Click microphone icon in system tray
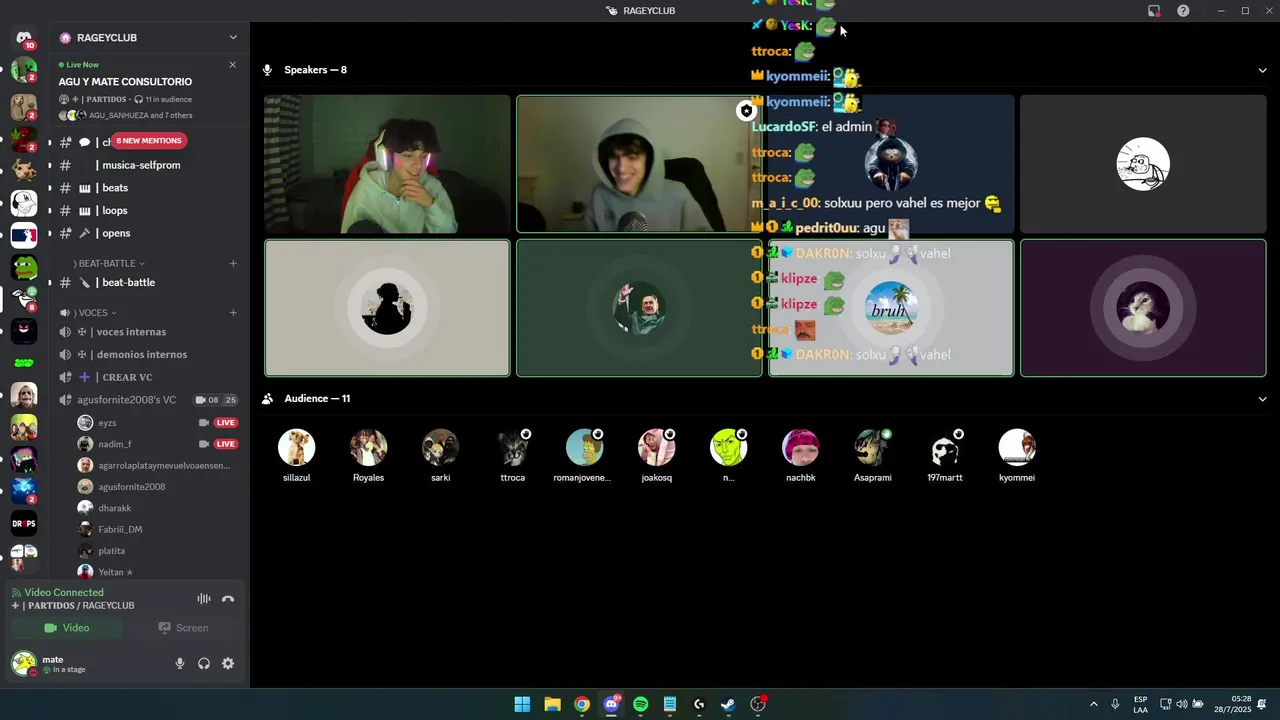 click(1115, 704)
